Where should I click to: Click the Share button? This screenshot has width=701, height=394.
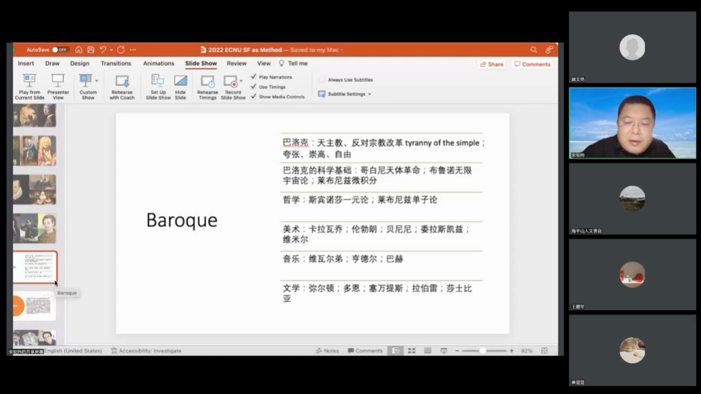click(x=492, y=64)
